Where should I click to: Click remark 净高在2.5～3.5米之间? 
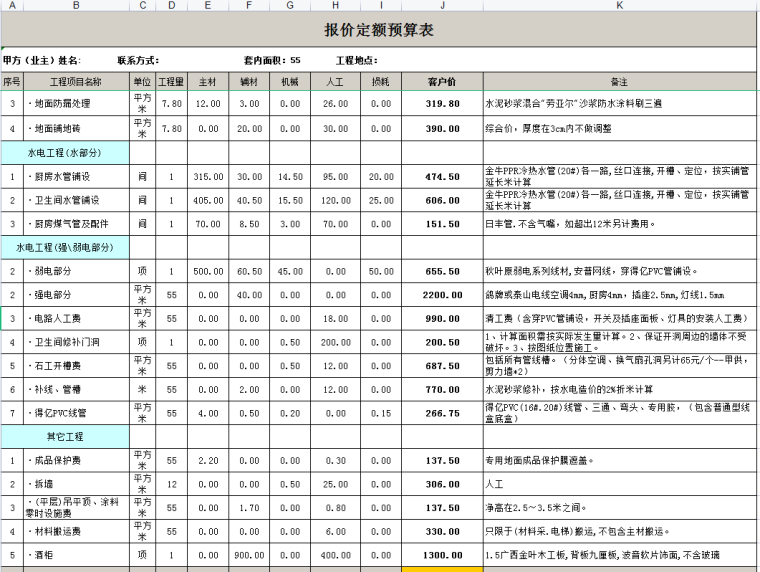619,508
